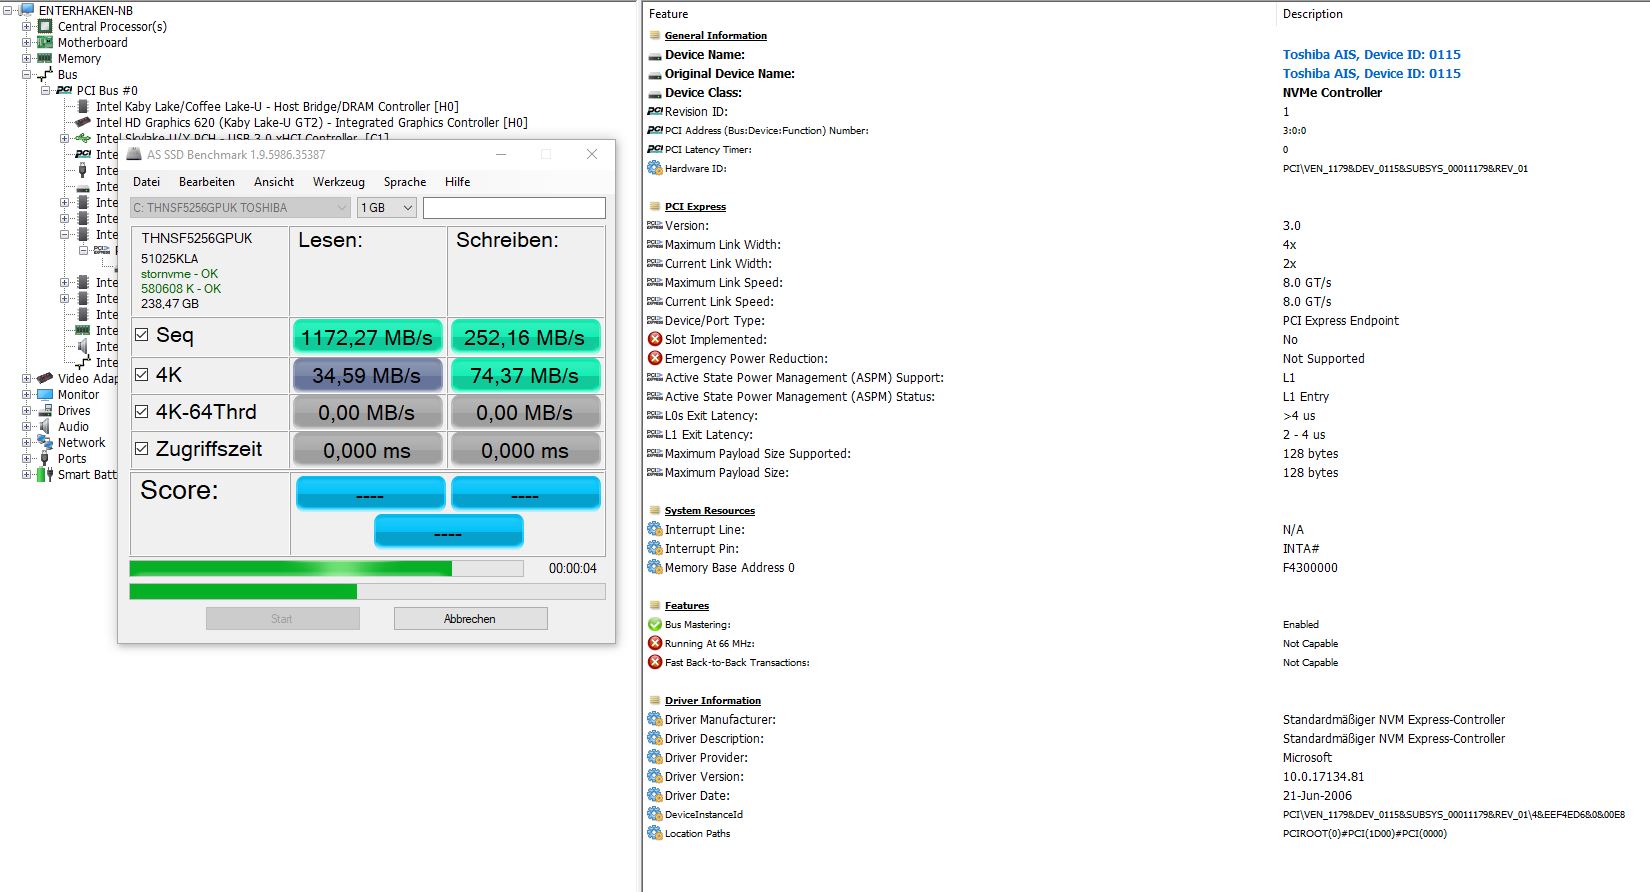
Task: Click the Driver Version value 10.0.17134.81
Action: 1323,776
